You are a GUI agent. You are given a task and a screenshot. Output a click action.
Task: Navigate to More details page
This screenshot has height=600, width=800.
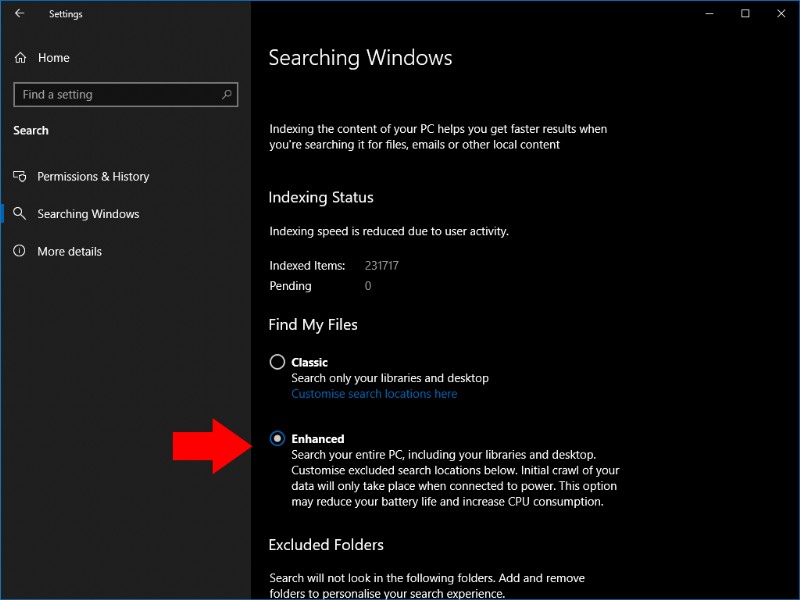[71, 251]
